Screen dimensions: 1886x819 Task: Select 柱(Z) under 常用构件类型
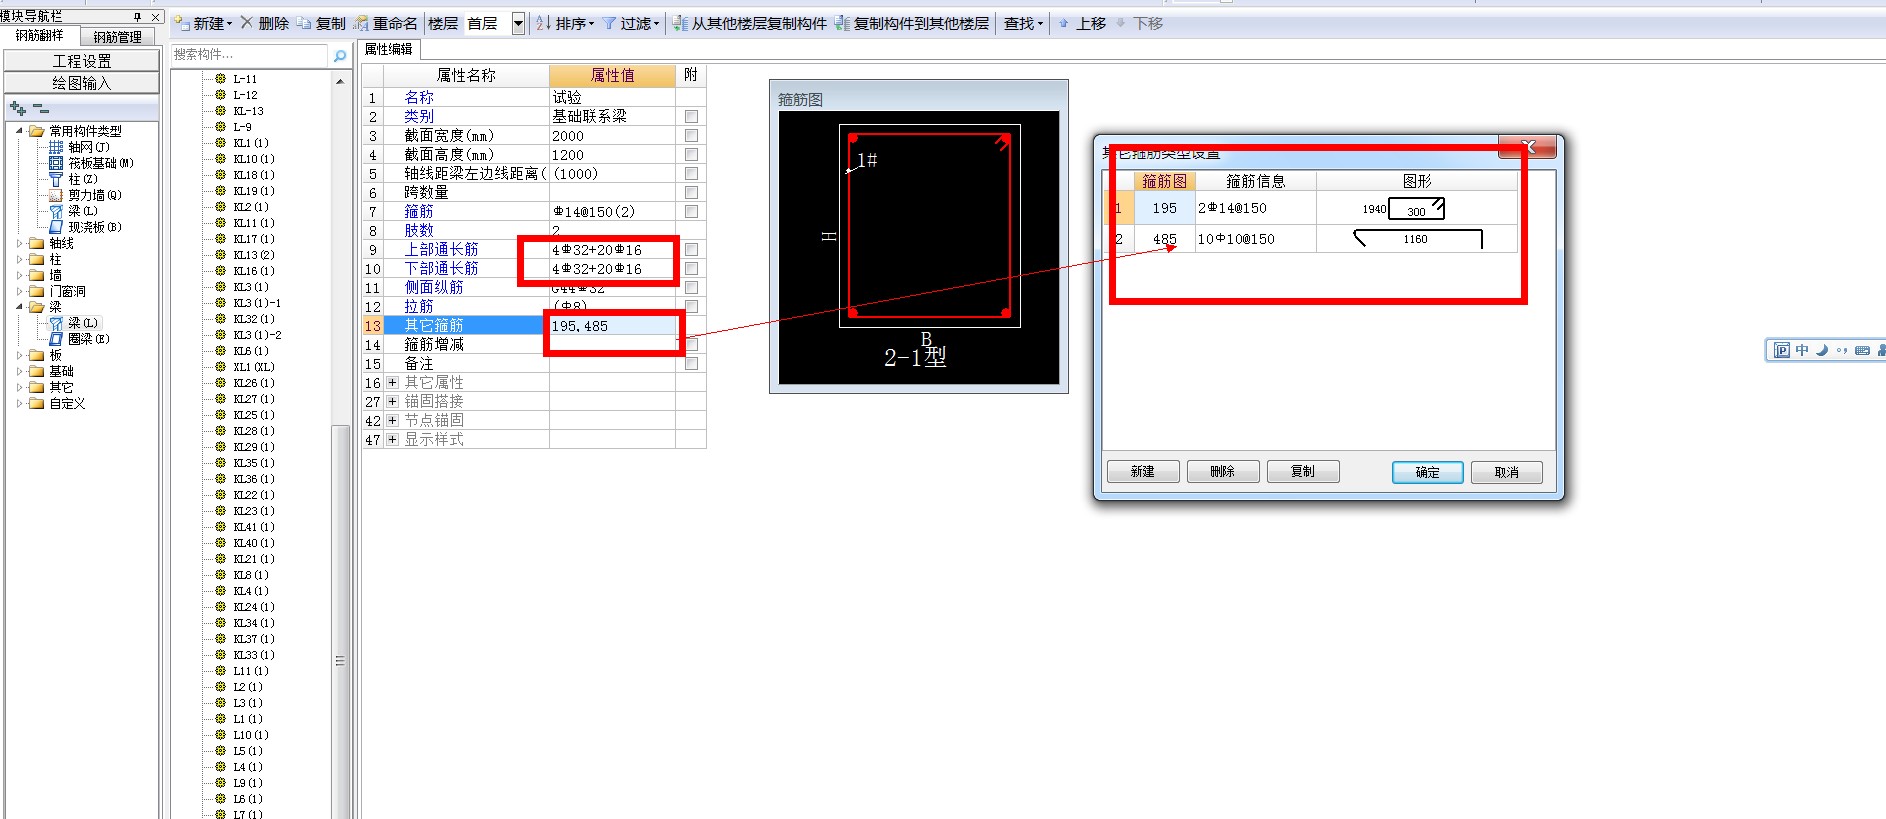73,179
